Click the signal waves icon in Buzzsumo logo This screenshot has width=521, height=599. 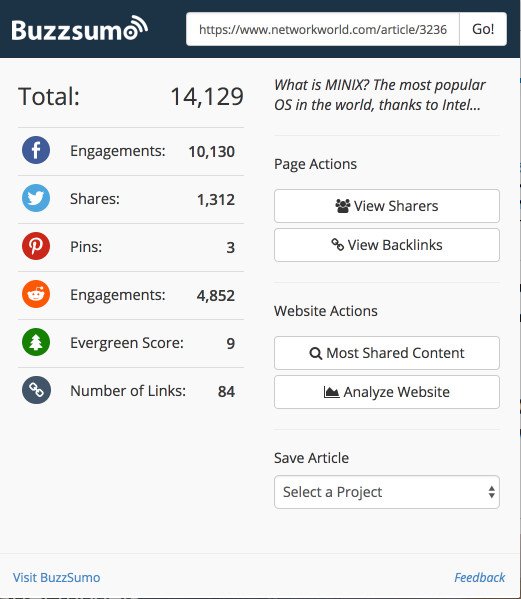(136, 27)
